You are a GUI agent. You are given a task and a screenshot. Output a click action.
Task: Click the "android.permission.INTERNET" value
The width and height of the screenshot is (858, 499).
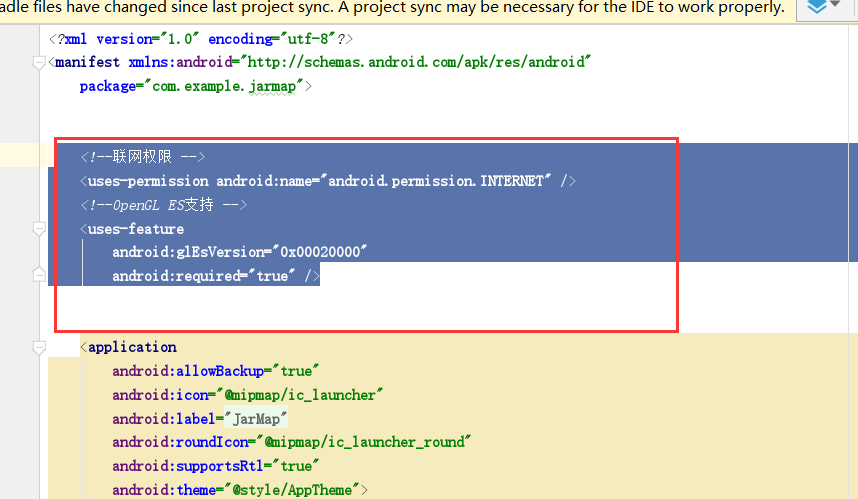point(436,181)
